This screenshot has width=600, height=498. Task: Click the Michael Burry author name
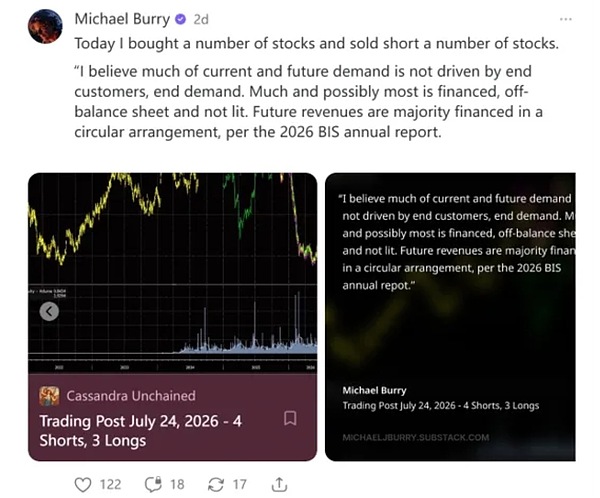122,19
